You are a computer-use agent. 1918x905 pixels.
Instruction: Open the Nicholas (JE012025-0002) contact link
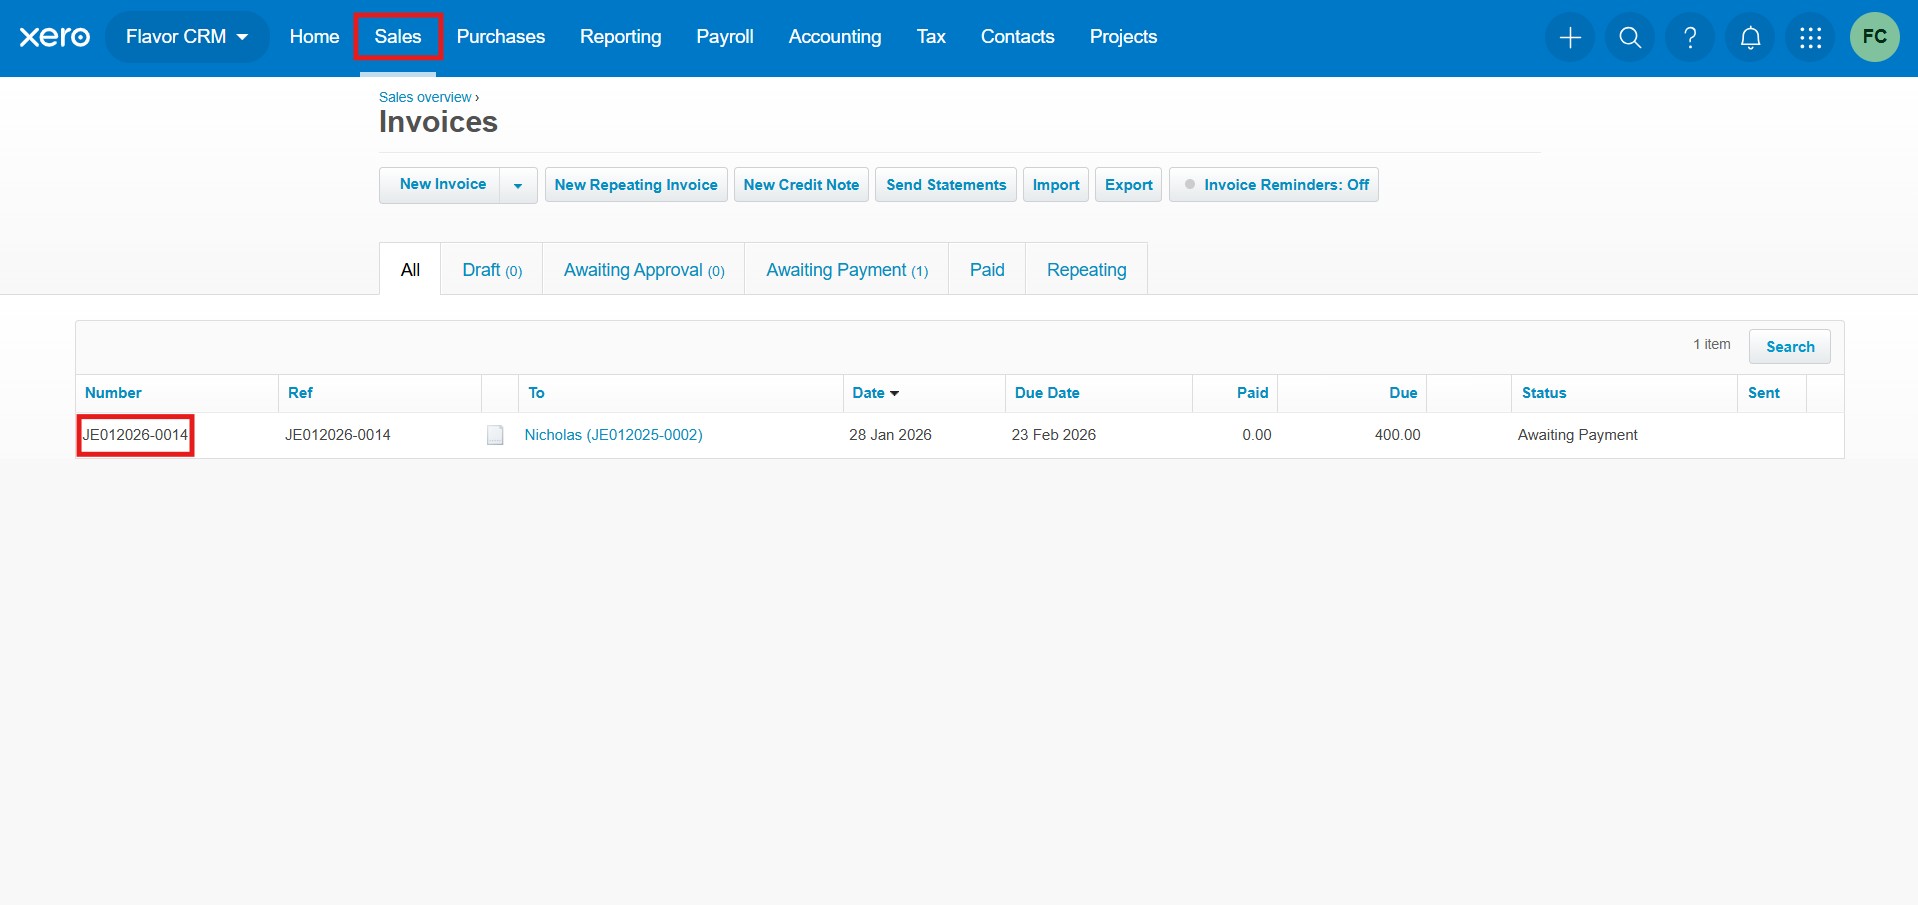pyautogui.click(x=613, y=435)
